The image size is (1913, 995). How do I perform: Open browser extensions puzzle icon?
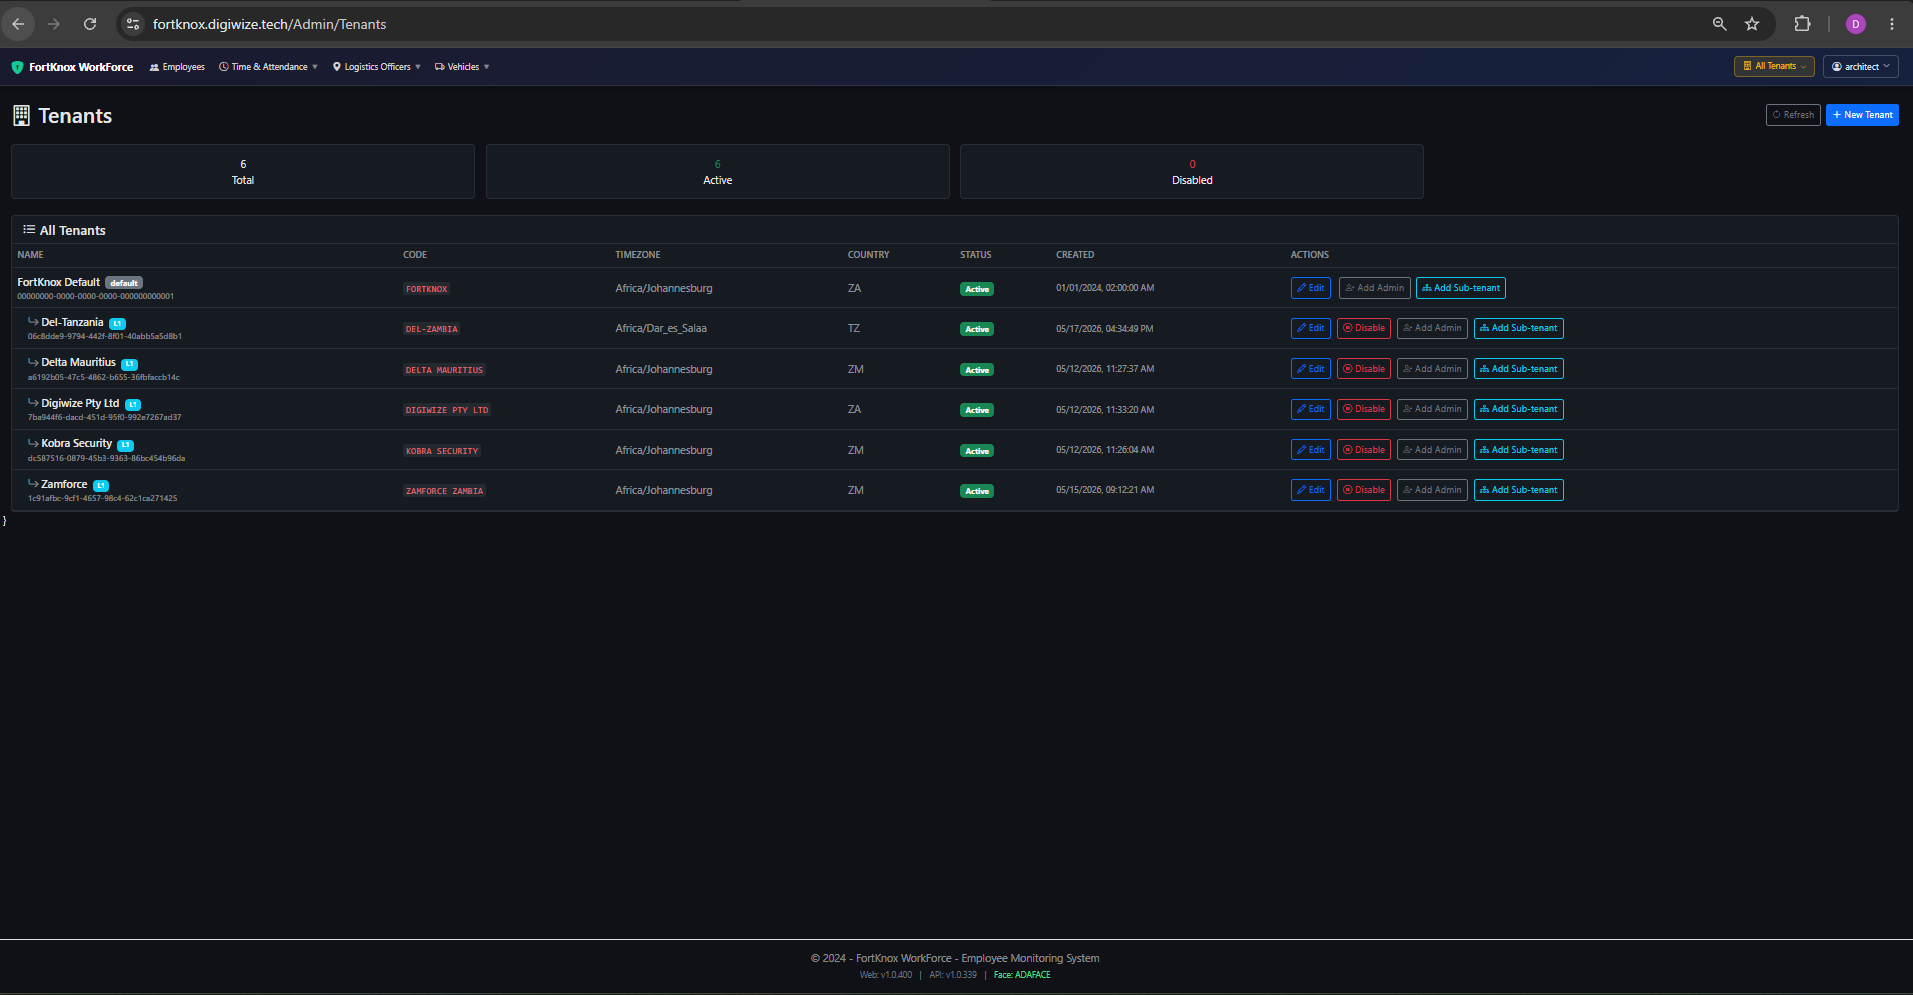[x=1802, y=24]
